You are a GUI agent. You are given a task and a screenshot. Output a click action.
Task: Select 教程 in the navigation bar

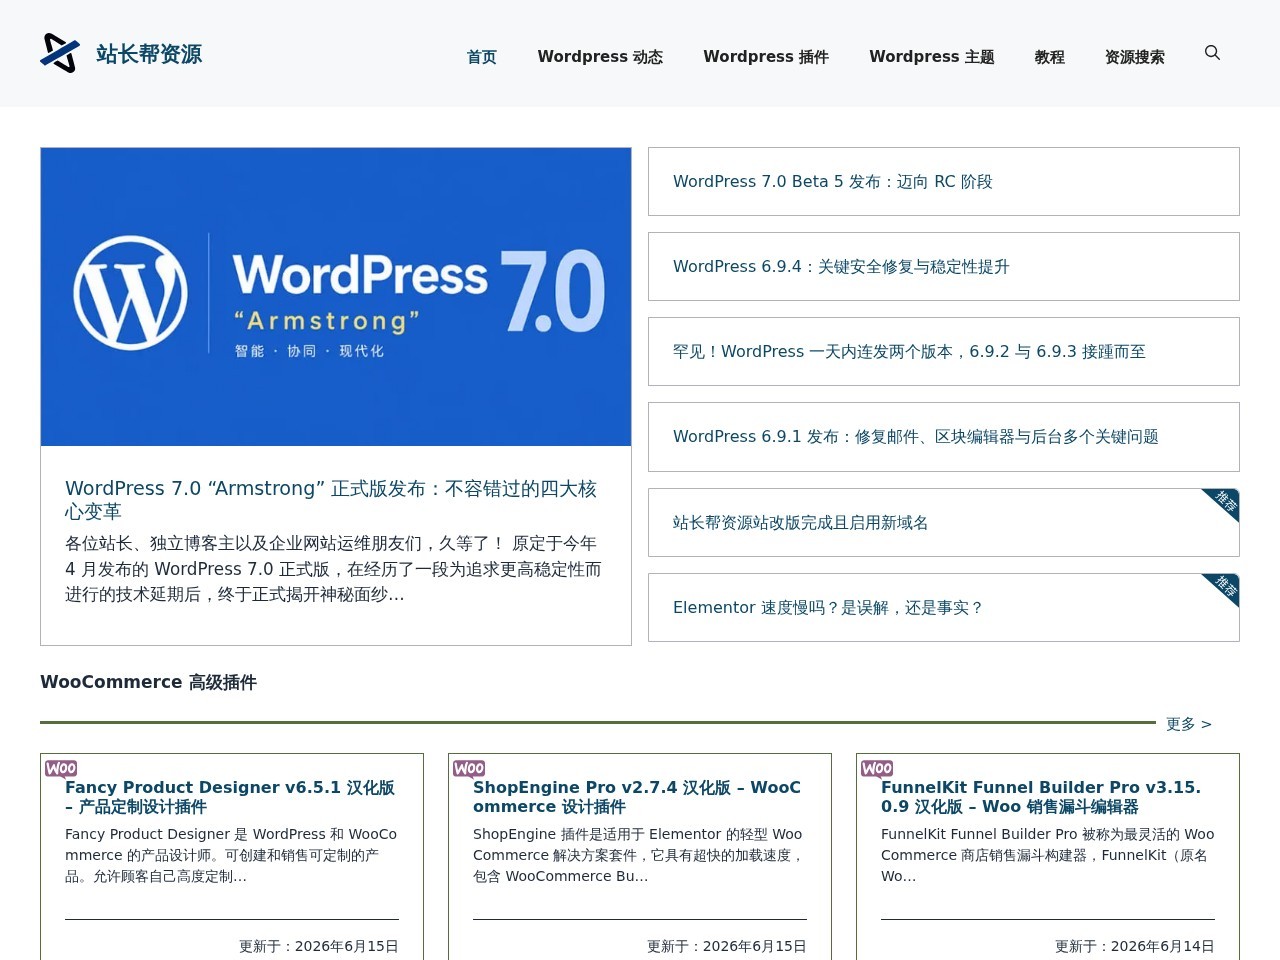pyautogui.click(x=1050, y=57)
